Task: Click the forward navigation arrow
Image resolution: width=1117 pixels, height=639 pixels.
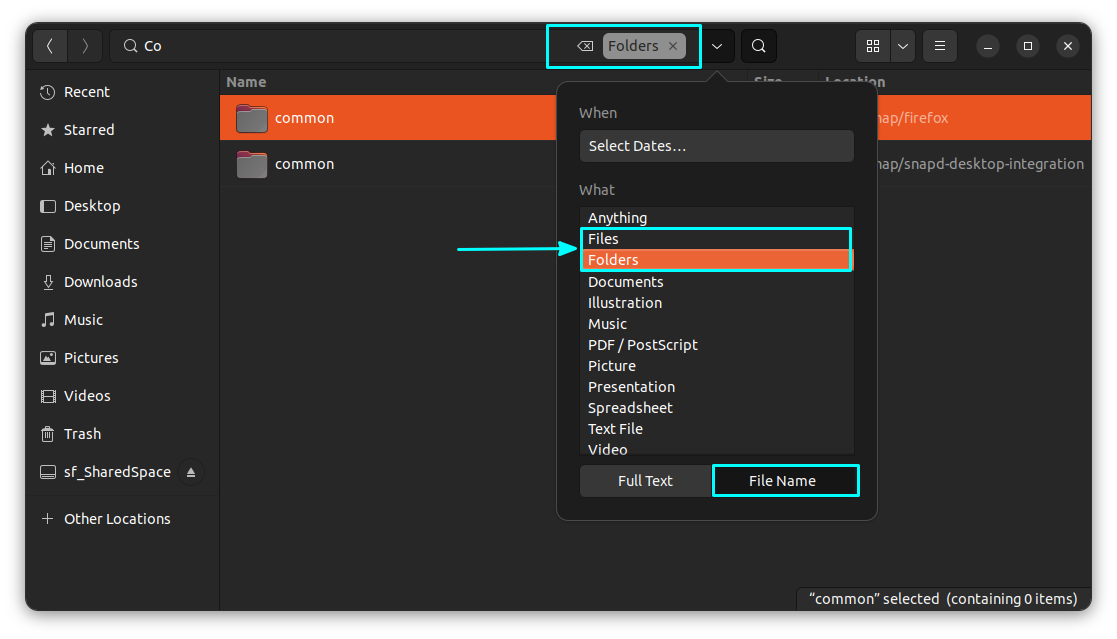Action: (85, 45)
